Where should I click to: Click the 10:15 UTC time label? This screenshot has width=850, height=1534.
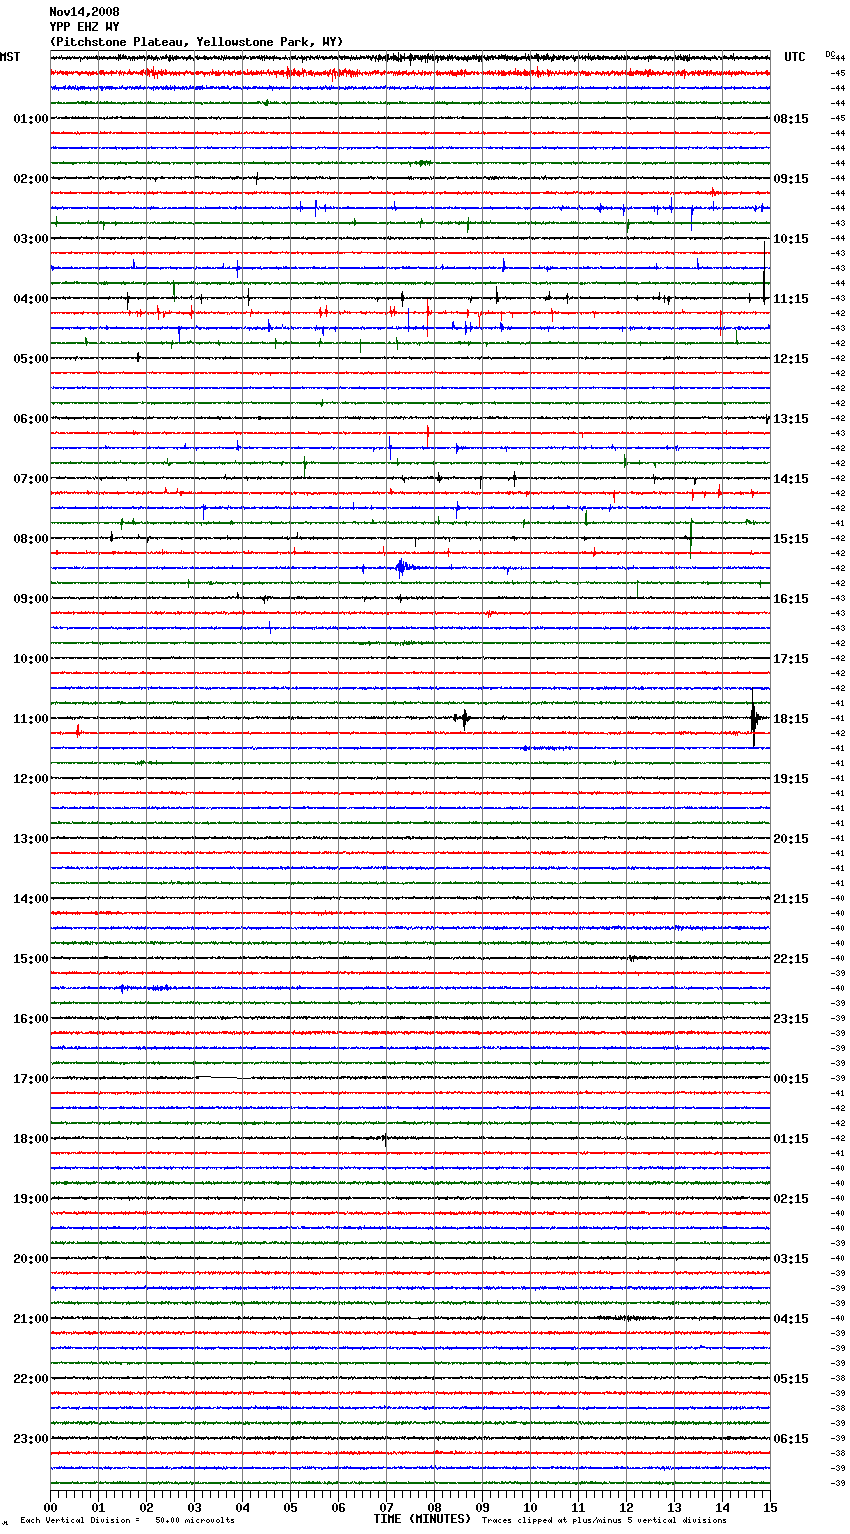[x=791, y=239]
